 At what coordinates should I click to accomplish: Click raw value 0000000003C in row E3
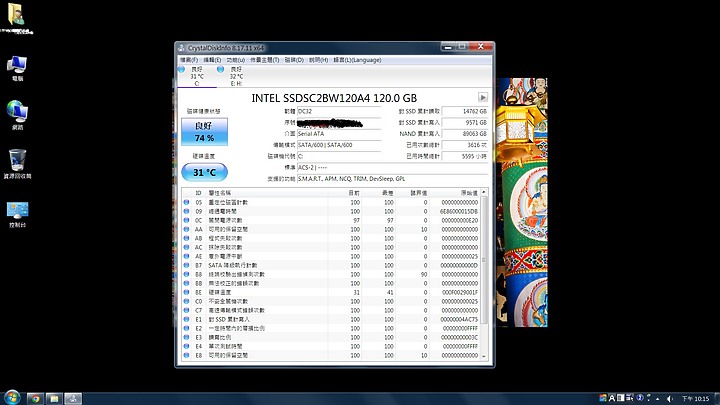click(x=460, y=337)
